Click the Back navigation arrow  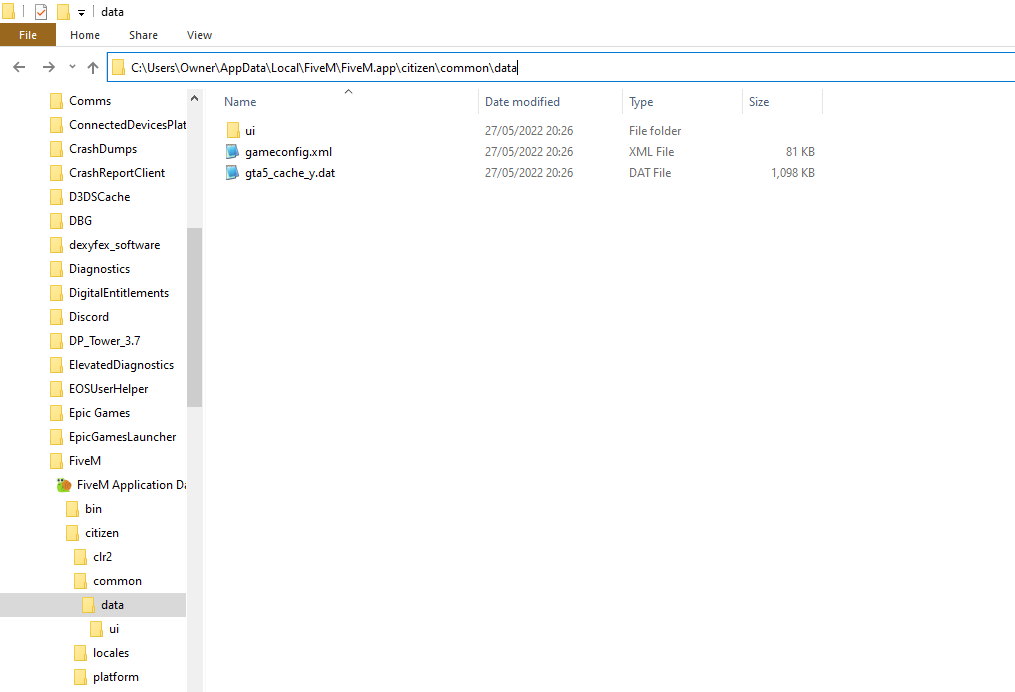[x=19, y=67]
